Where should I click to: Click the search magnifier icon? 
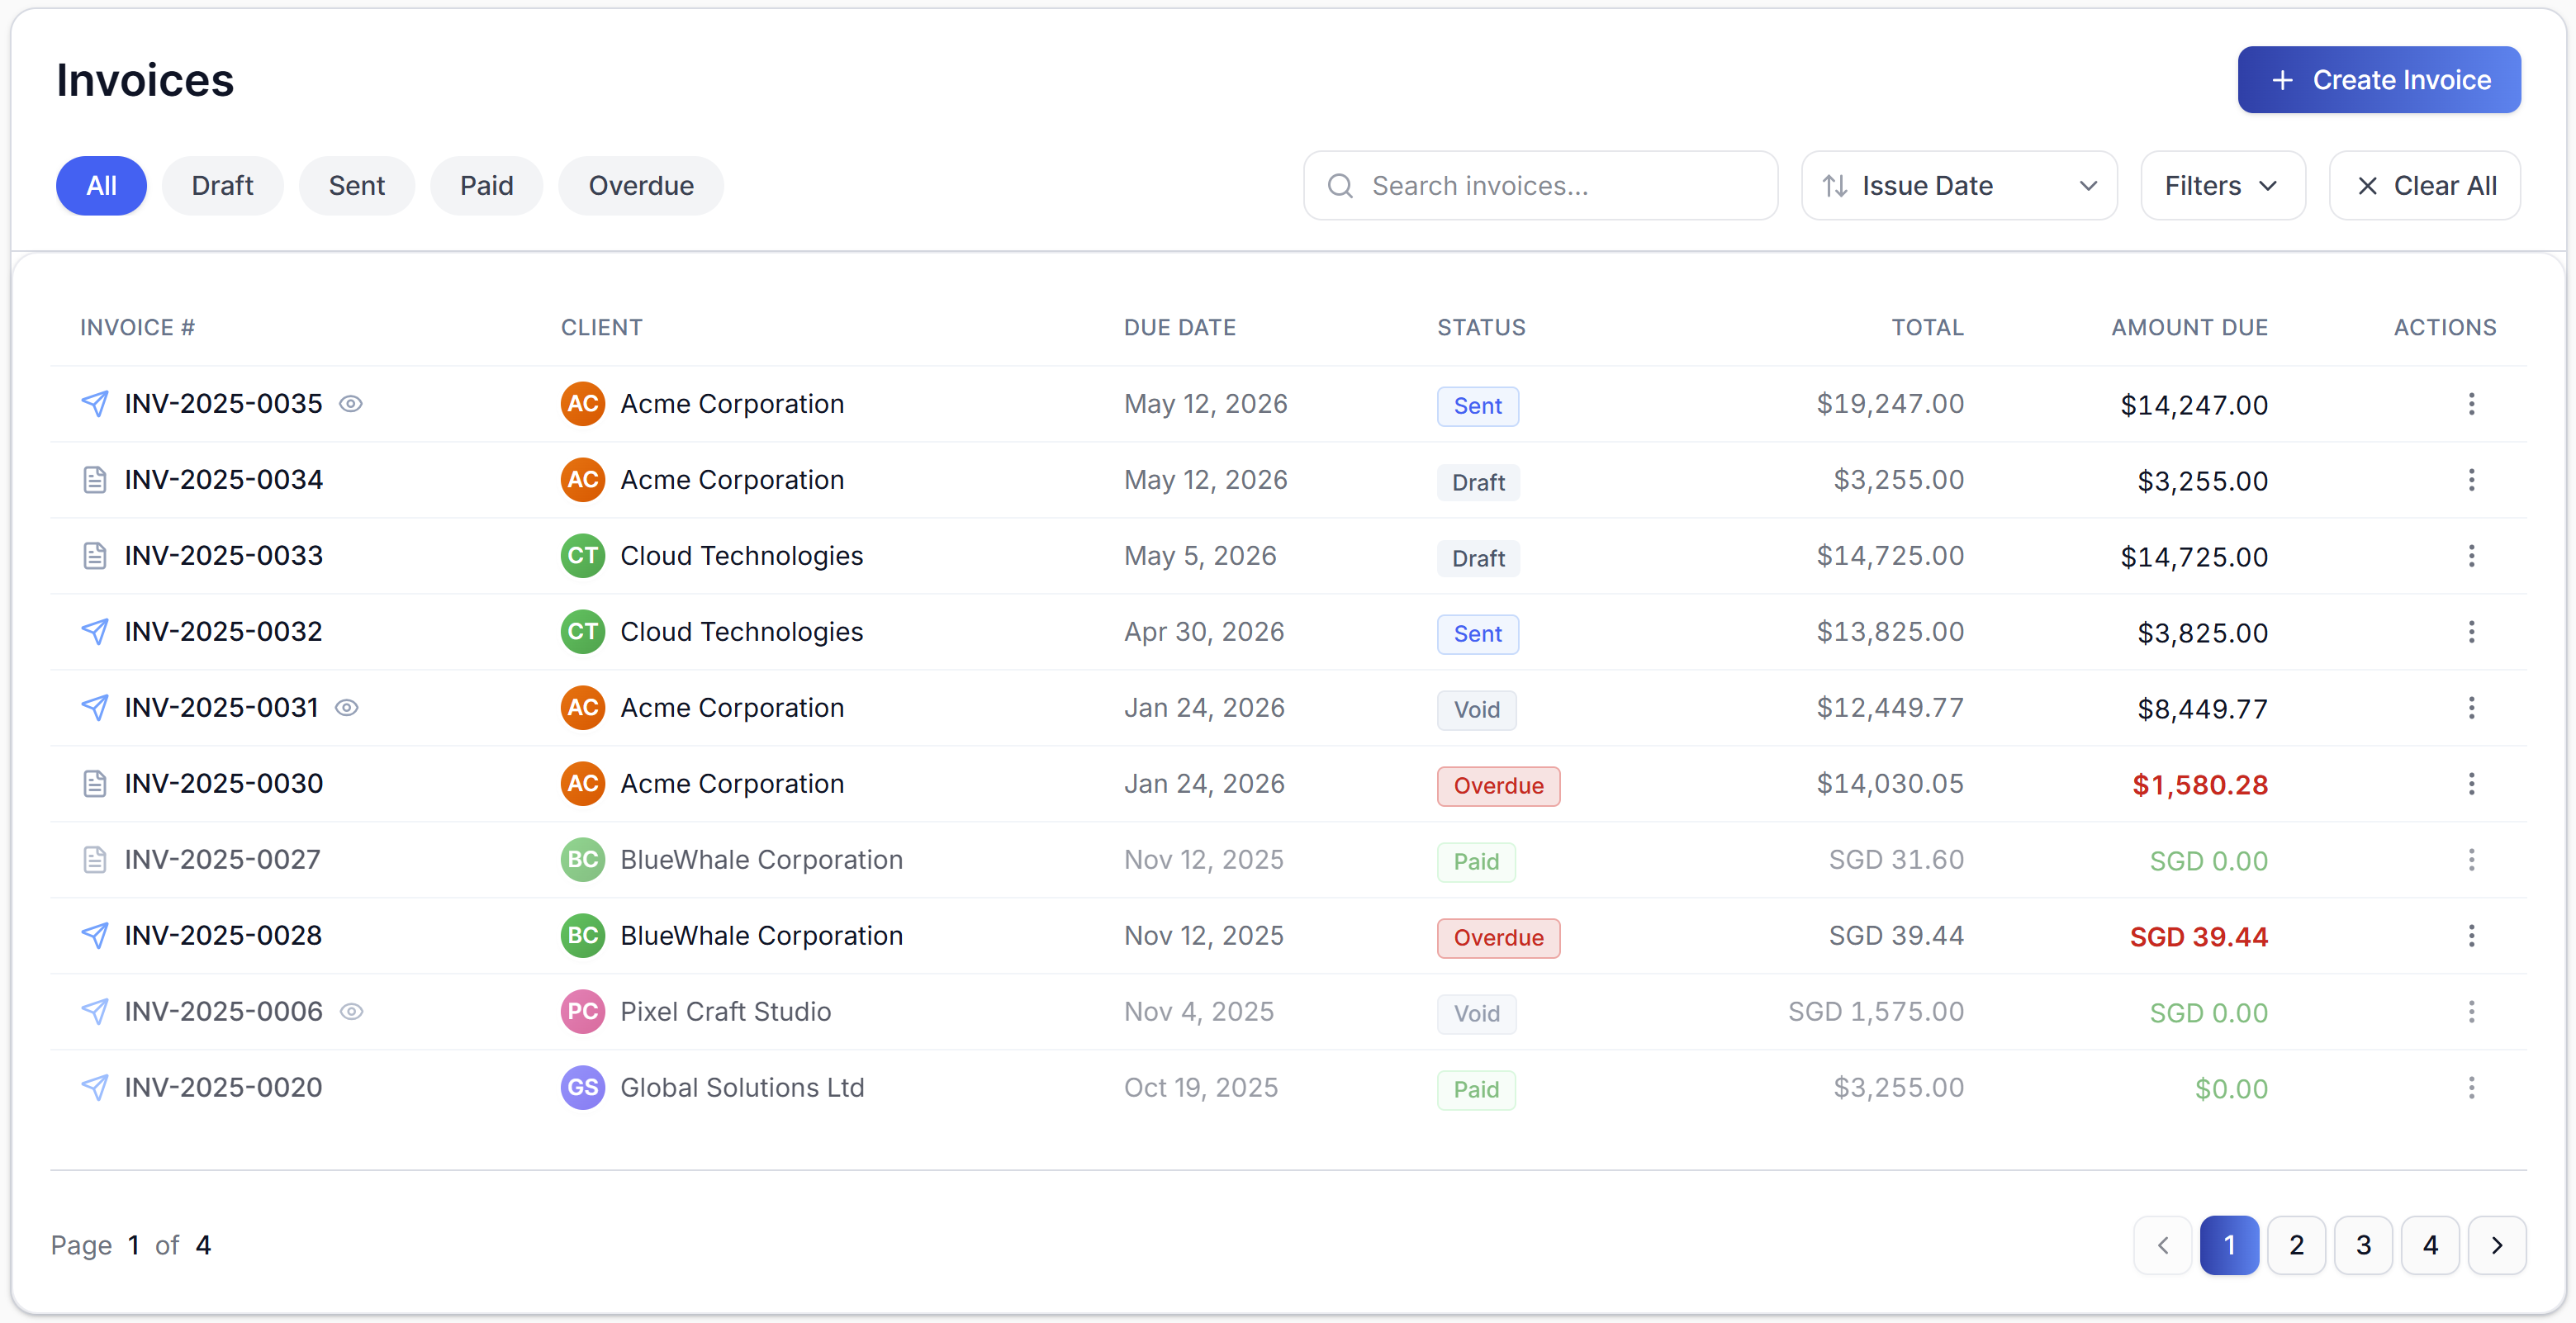(1341, 186)
